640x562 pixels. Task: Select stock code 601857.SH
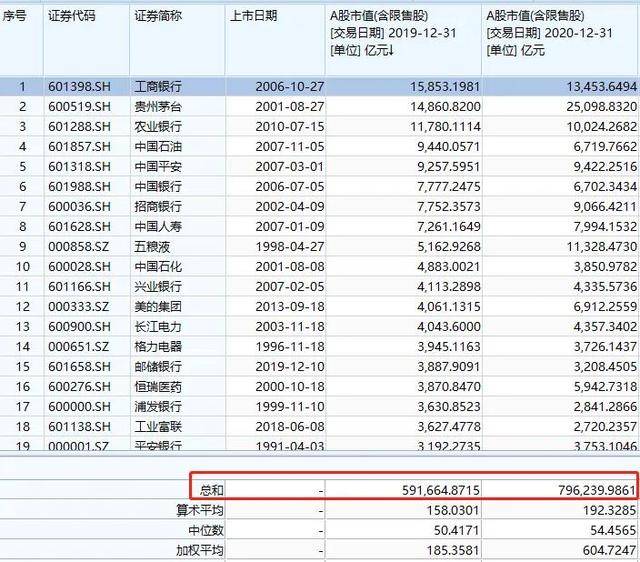(x=79, y=147)
